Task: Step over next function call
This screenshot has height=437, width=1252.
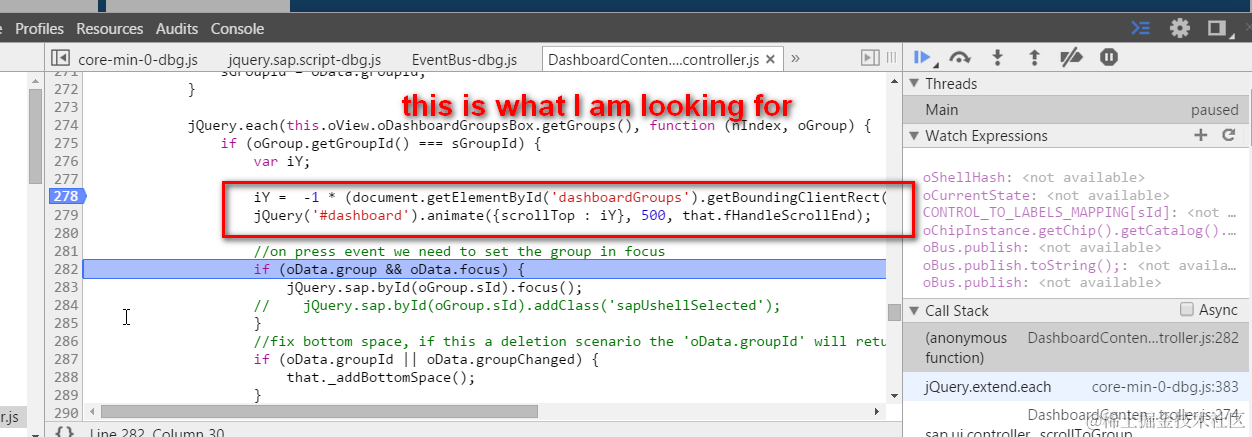Action: 960,58
